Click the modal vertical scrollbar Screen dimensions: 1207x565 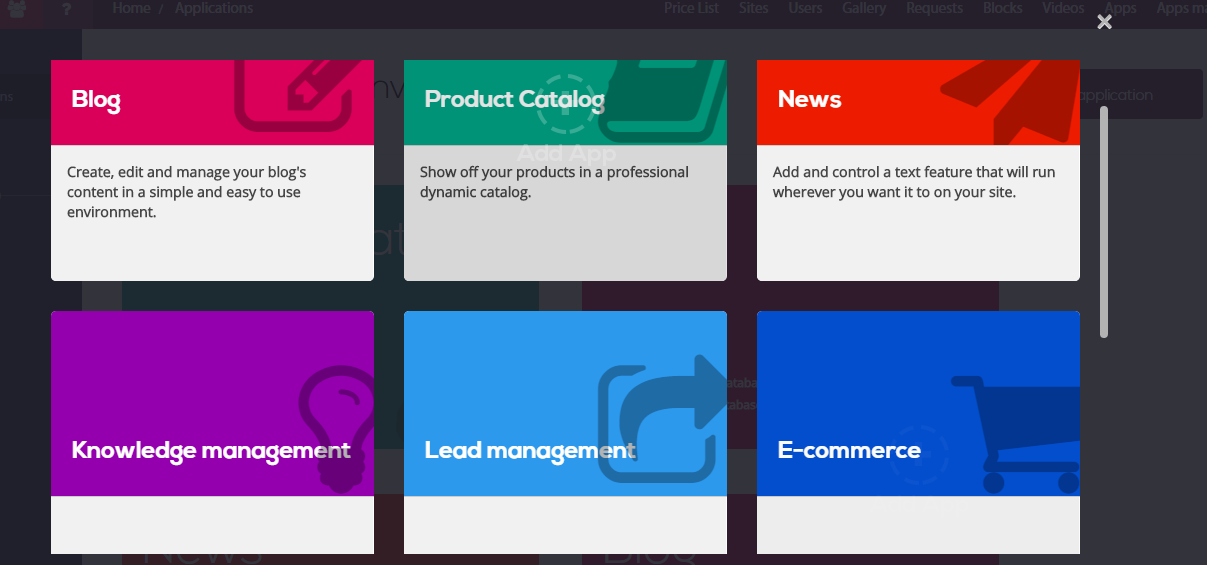[1104, 220]
